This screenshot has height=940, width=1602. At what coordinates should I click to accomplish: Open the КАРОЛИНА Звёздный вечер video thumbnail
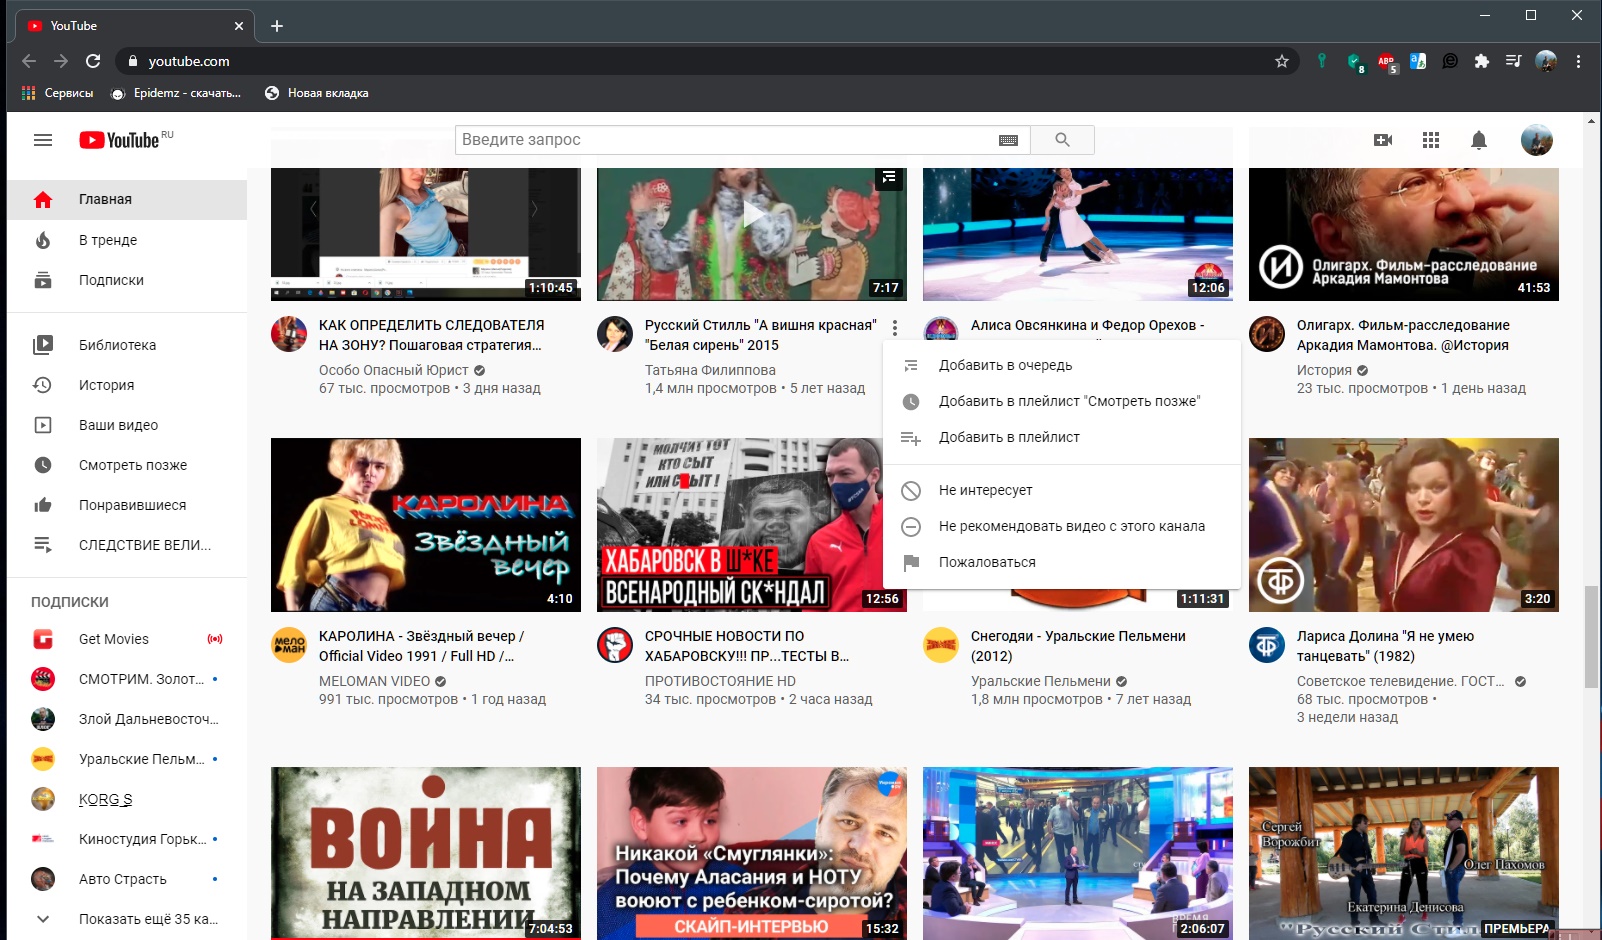pos(426,525)
